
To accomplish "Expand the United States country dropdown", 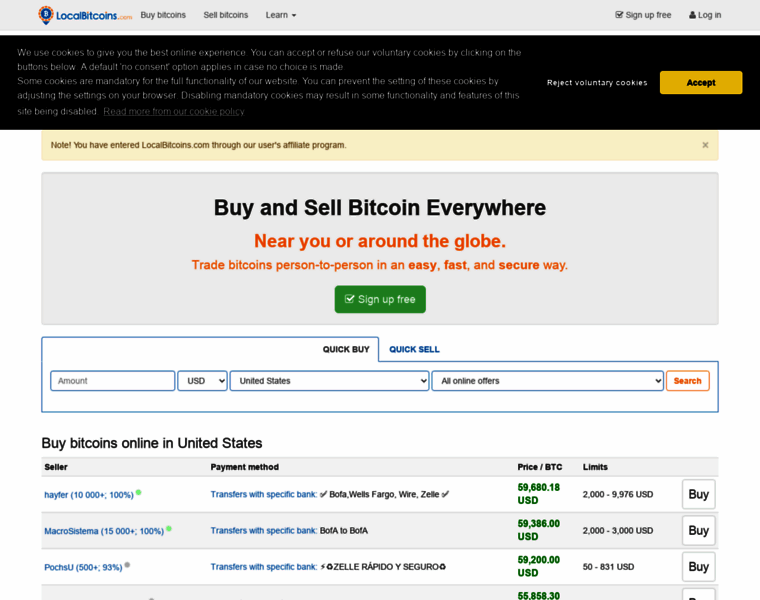I will pyautogui.click(x=329, y=381).
